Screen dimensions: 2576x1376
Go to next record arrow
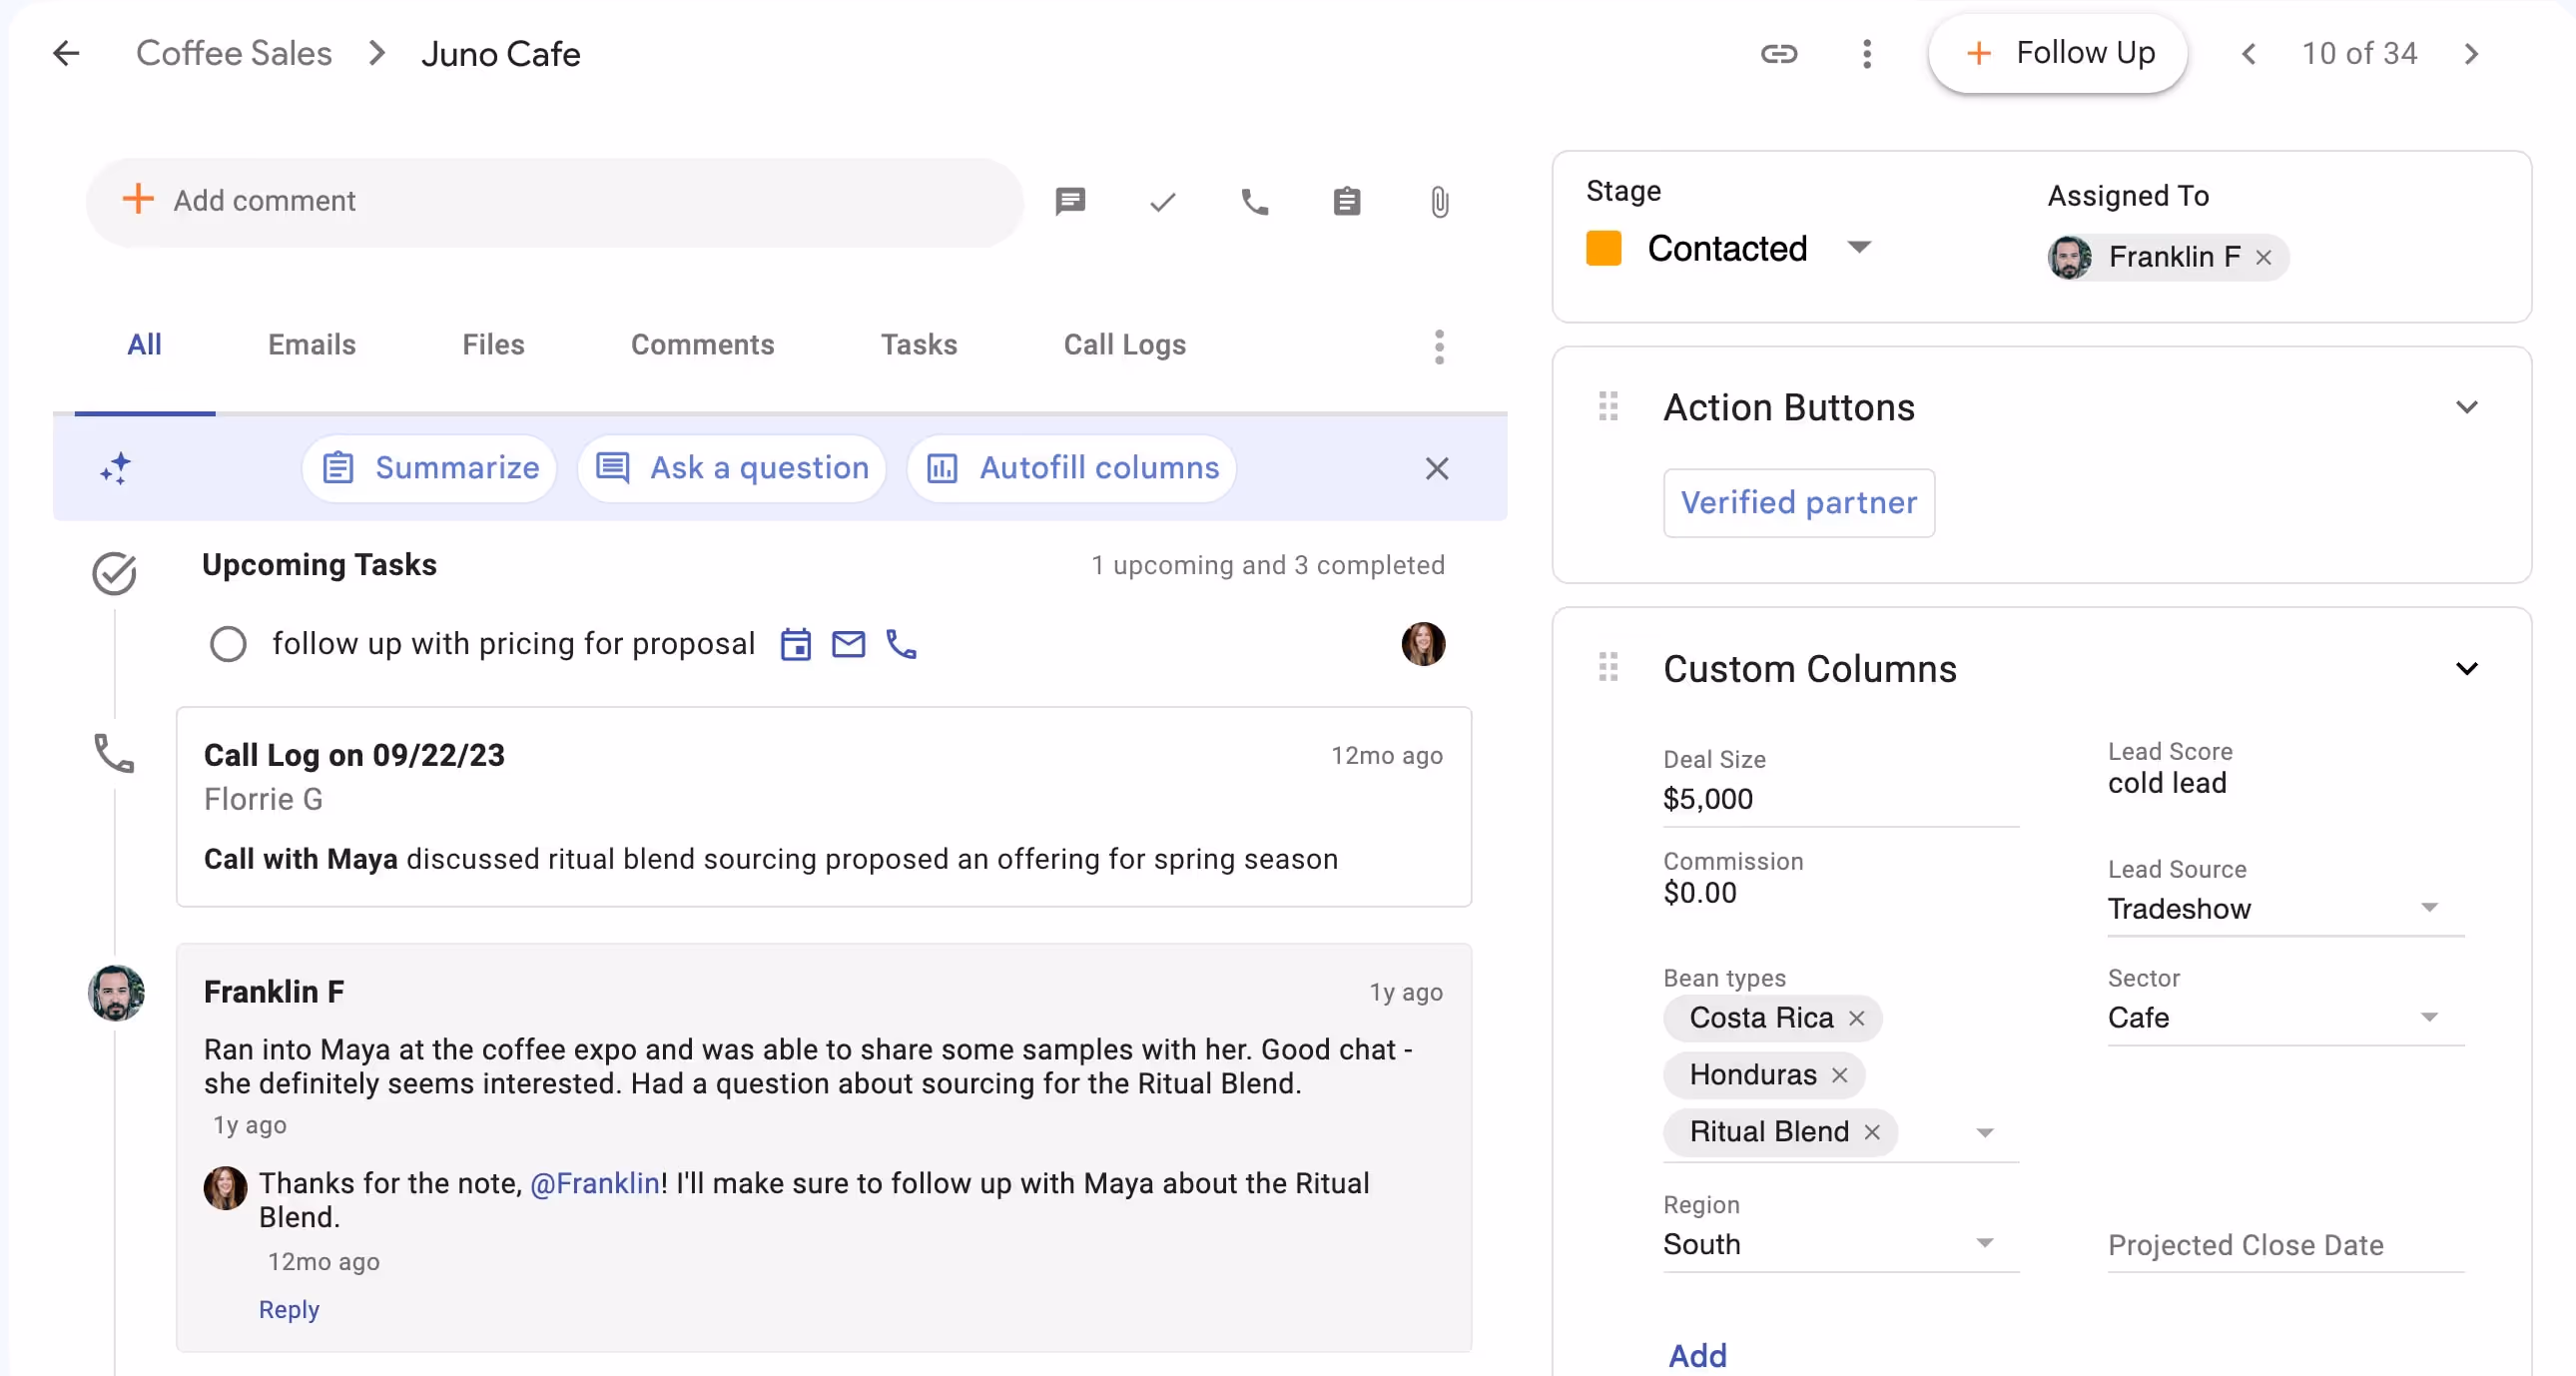click(x=2471, y=54)
